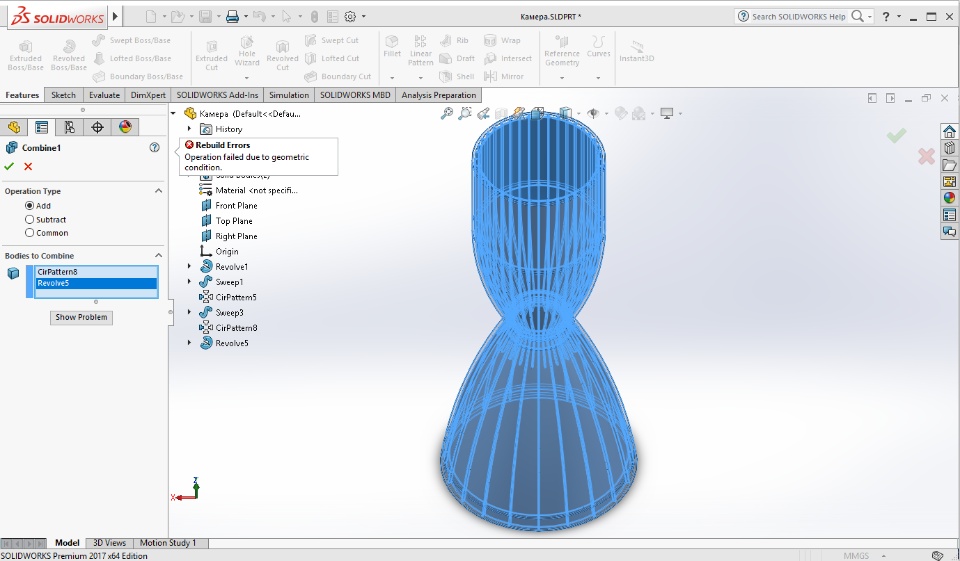Screen dimensions: 960x561
Task: Expand the Sweep1 feature node
Action: click(x=189, y=282)
